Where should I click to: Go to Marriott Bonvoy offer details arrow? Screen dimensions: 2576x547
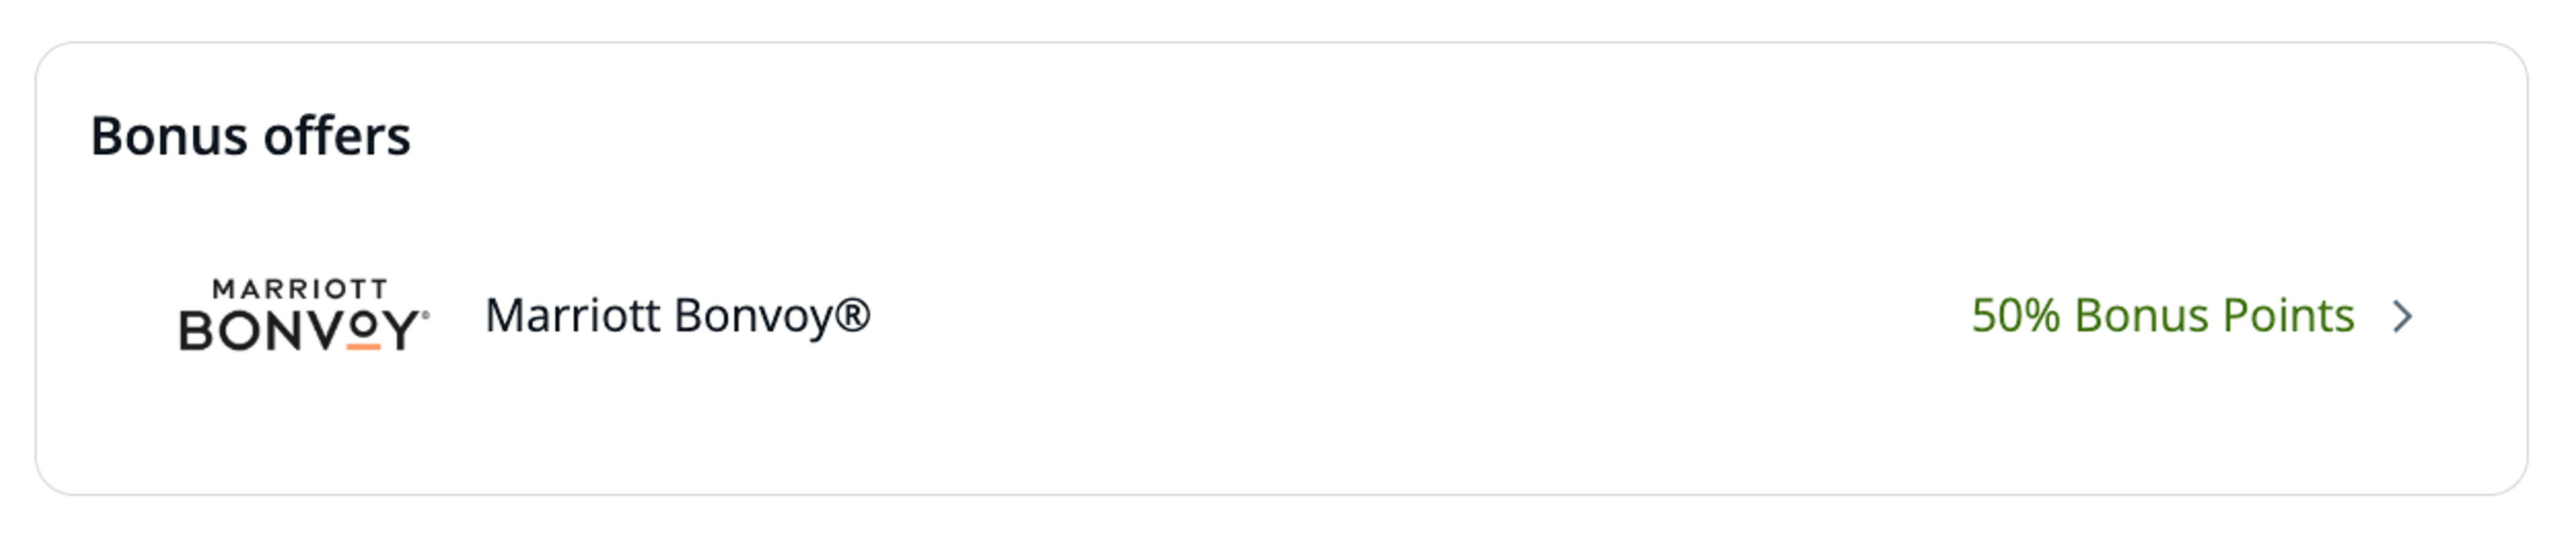click(x=2403, y=316)
